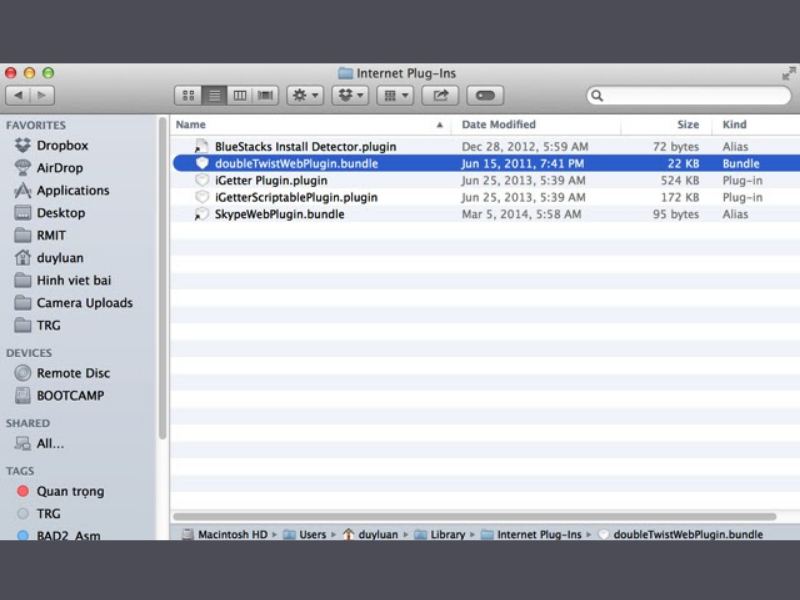The height and width of the screenshot is (600, 800).
Task: Click the 524 KB size value
Action: pos(680,180)
